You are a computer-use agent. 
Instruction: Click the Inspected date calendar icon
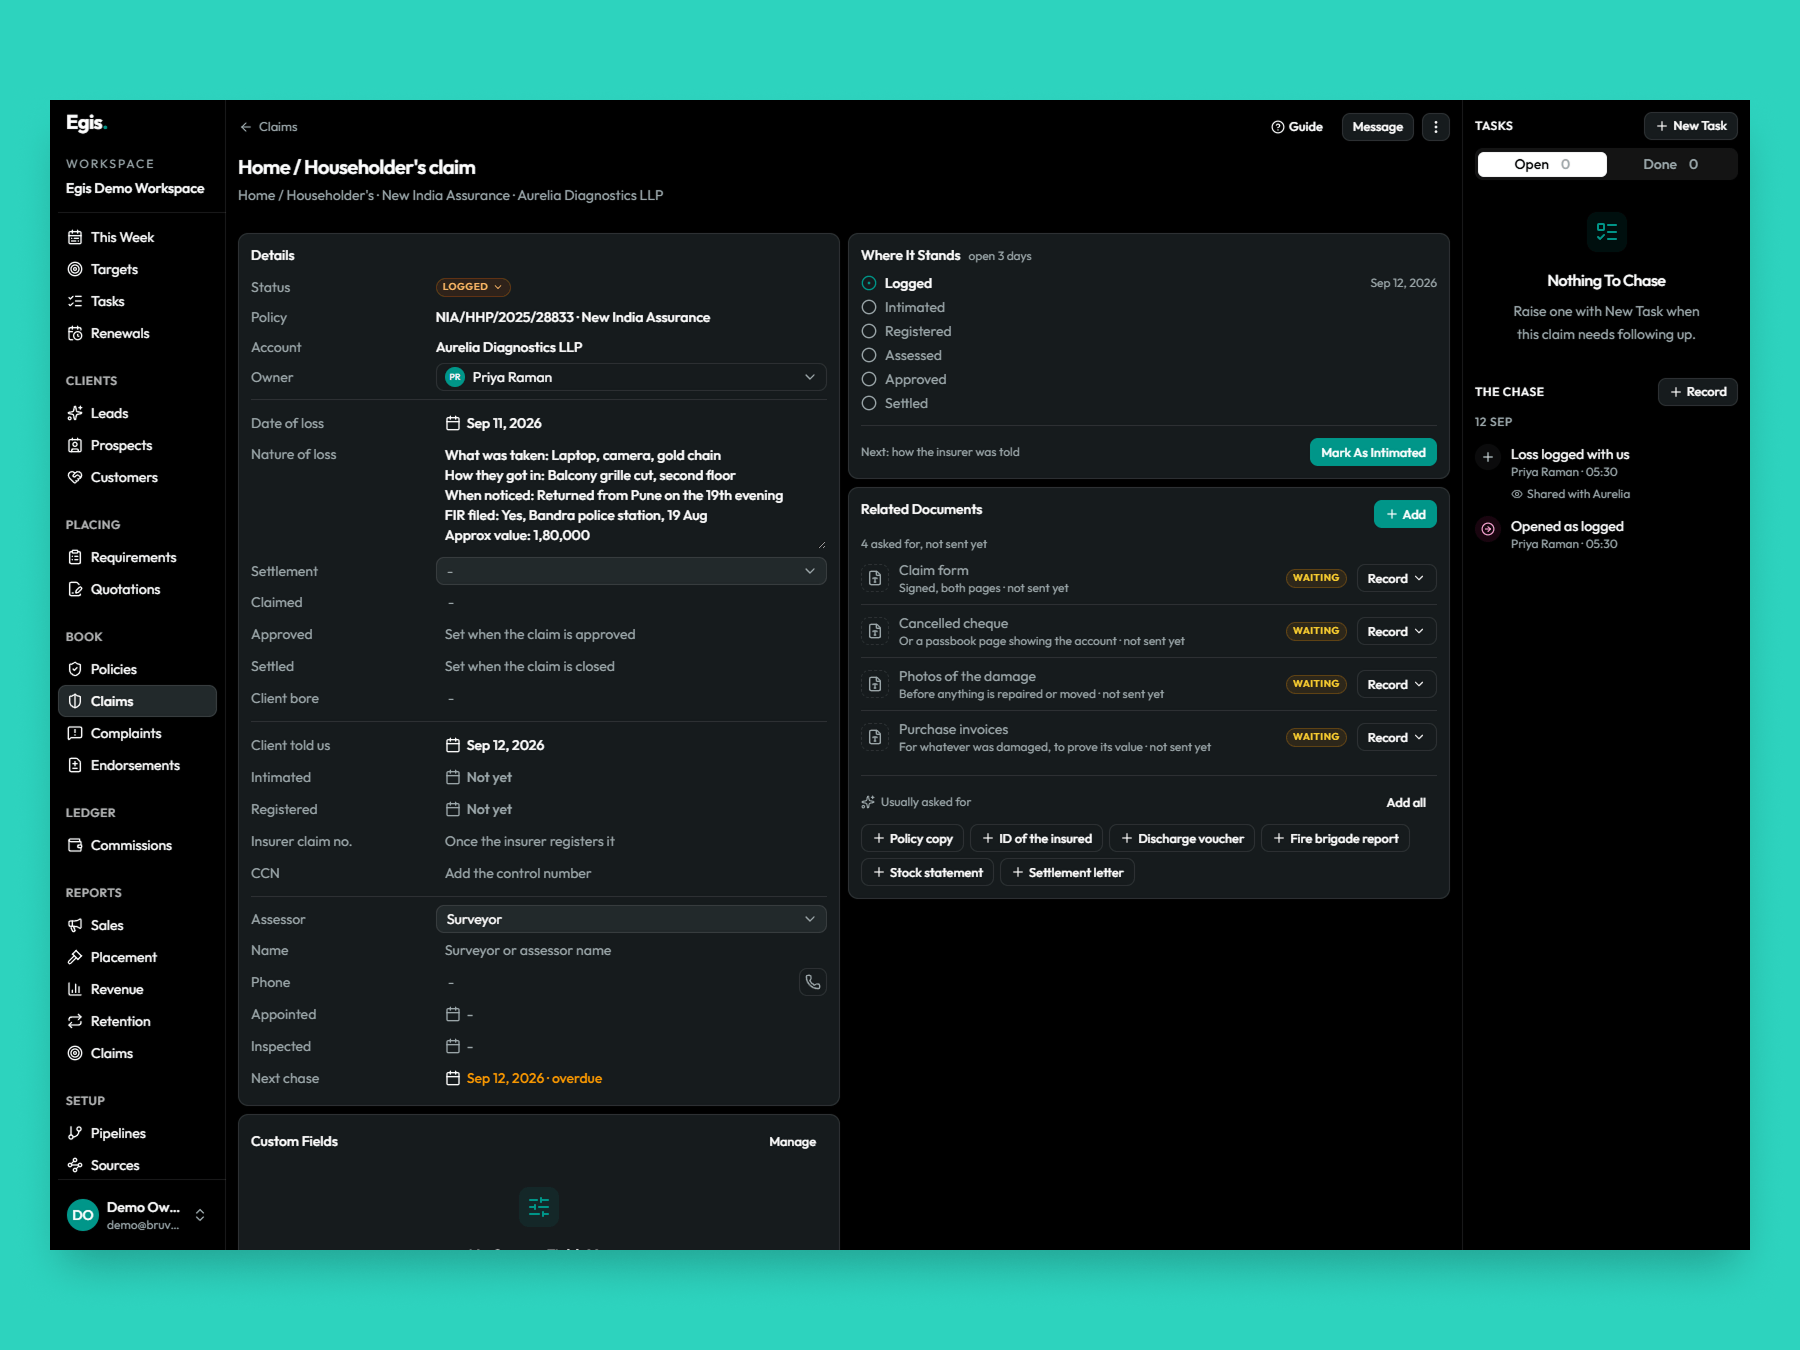point(453,1046)
